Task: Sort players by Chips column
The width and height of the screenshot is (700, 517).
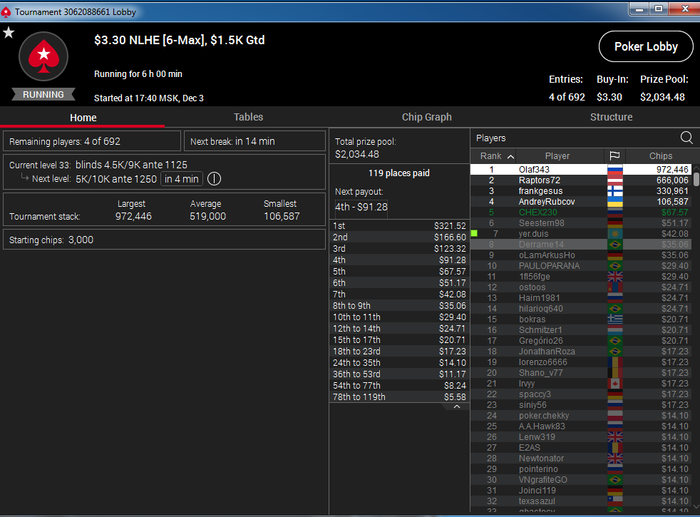Action: [x=660, y=156]
